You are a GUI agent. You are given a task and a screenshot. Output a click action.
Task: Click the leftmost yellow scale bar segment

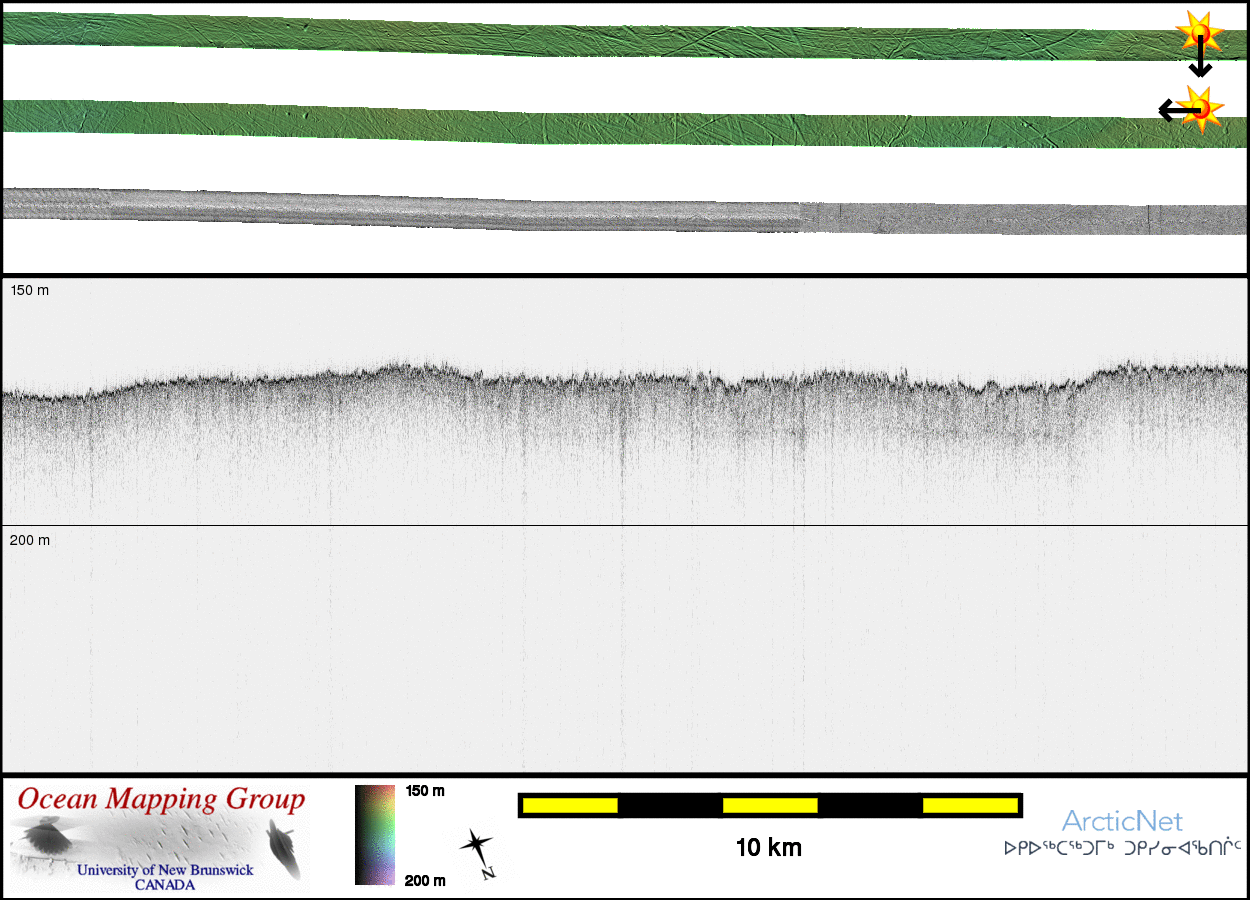pos(570,805)
